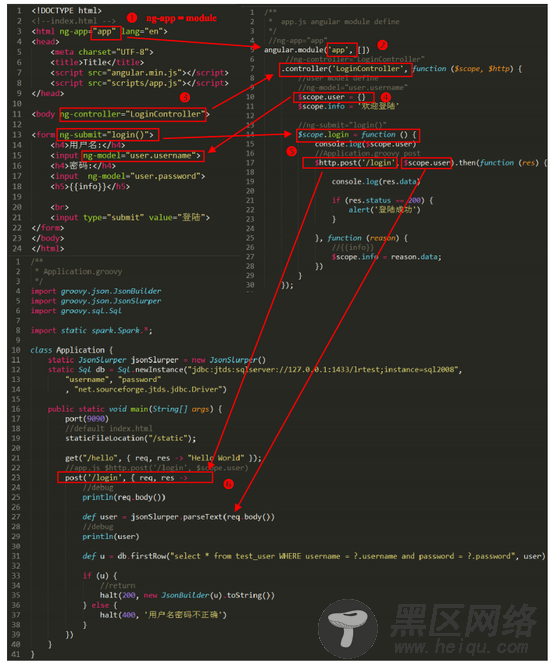This screenshot has width=550, height=664.
Task: Click the import static spark.Spark.*; line
Action: pyautogui.click(x=91, y=330)
